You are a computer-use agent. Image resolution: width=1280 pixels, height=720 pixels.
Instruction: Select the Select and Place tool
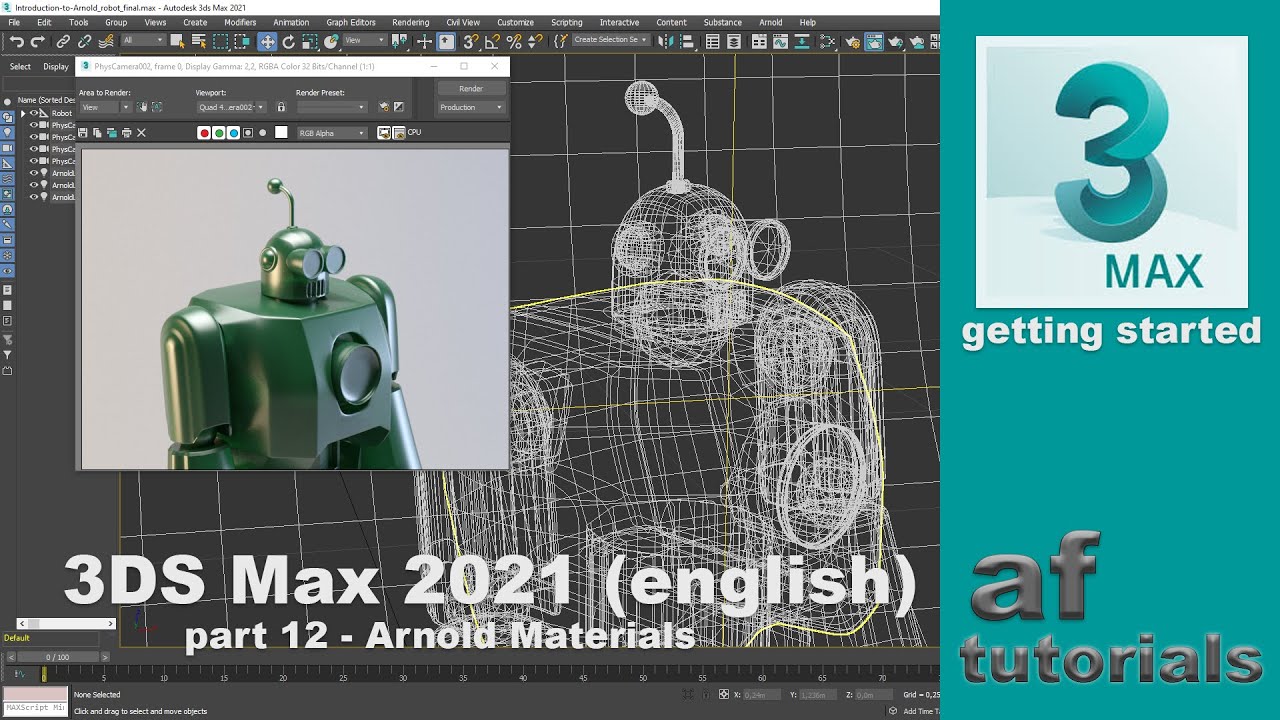coord(332,41)
